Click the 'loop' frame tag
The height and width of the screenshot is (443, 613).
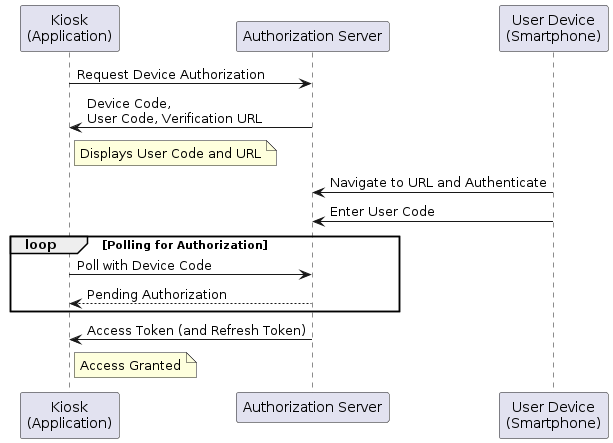point(48,245)
